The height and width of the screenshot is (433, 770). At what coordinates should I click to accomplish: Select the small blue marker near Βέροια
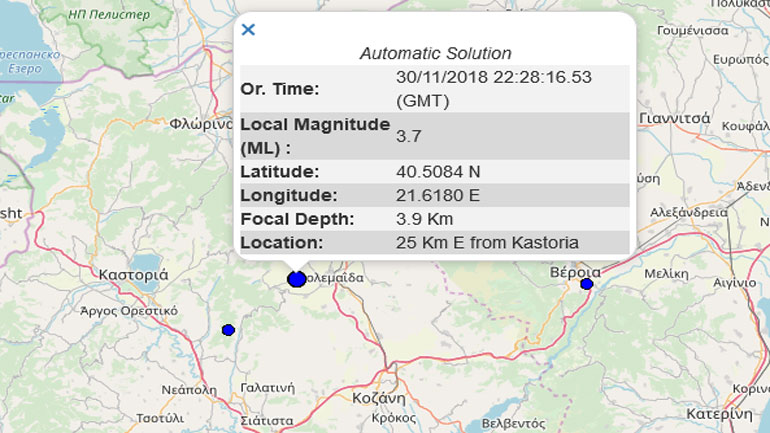587,284
